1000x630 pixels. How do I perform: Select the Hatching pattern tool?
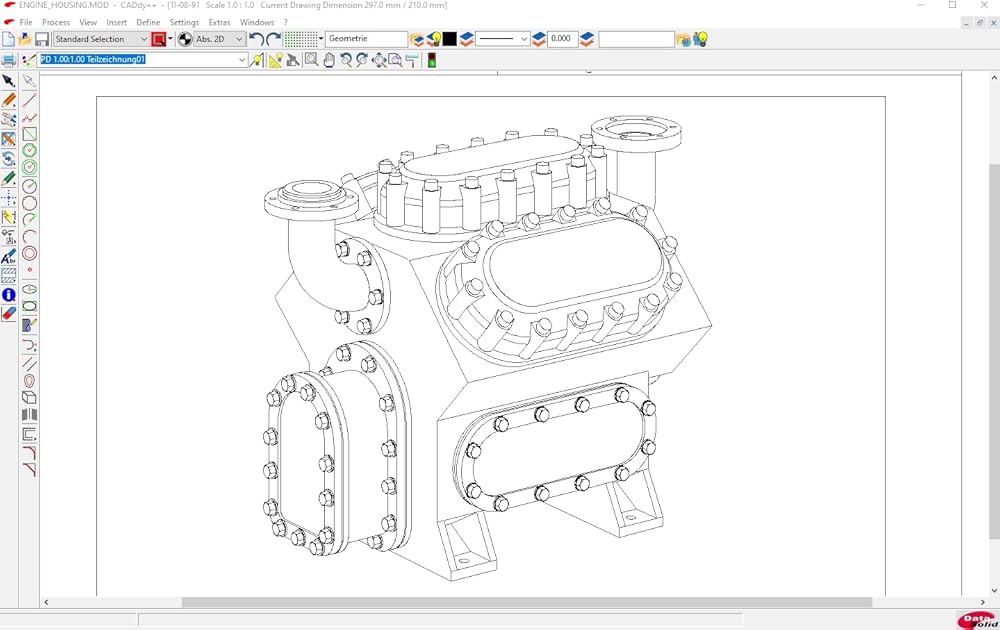(9, 275)
